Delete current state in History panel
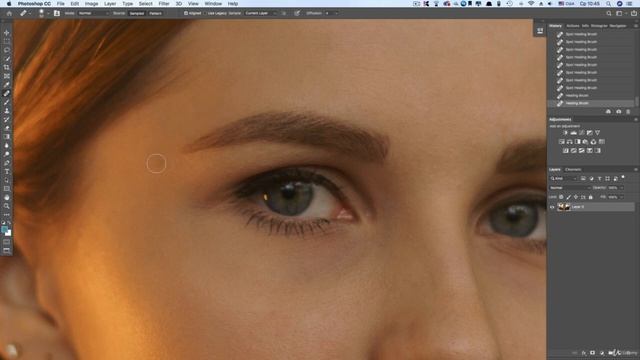This screenshot has width=640, height=360. tap(628, 111)
